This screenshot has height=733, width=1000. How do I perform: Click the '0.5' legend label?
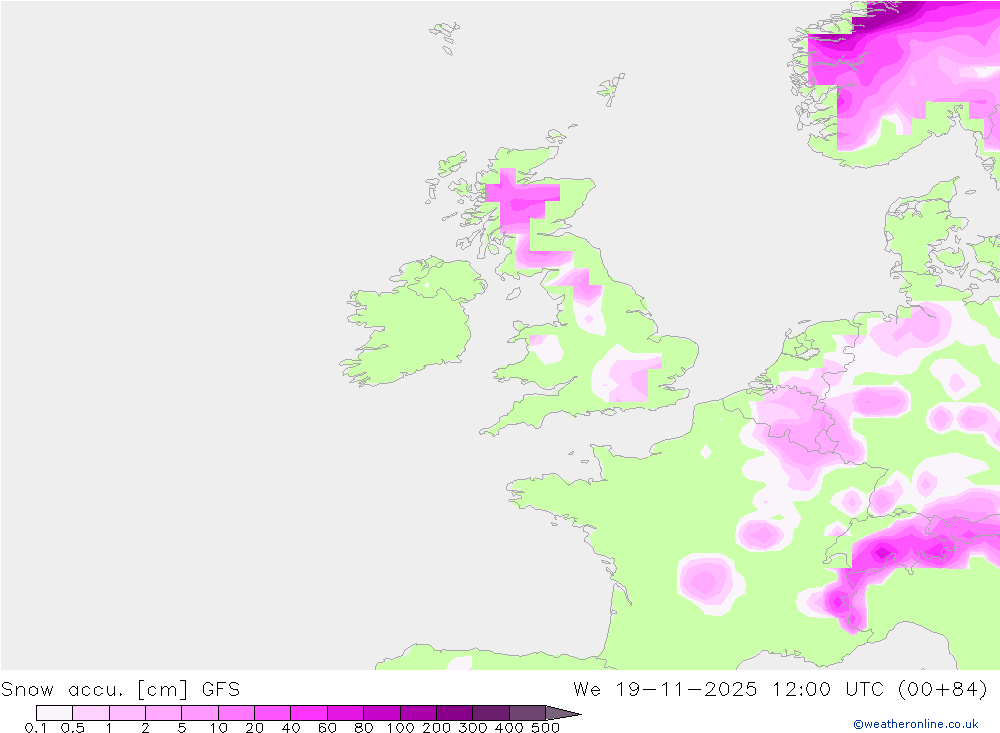point(73,727)
